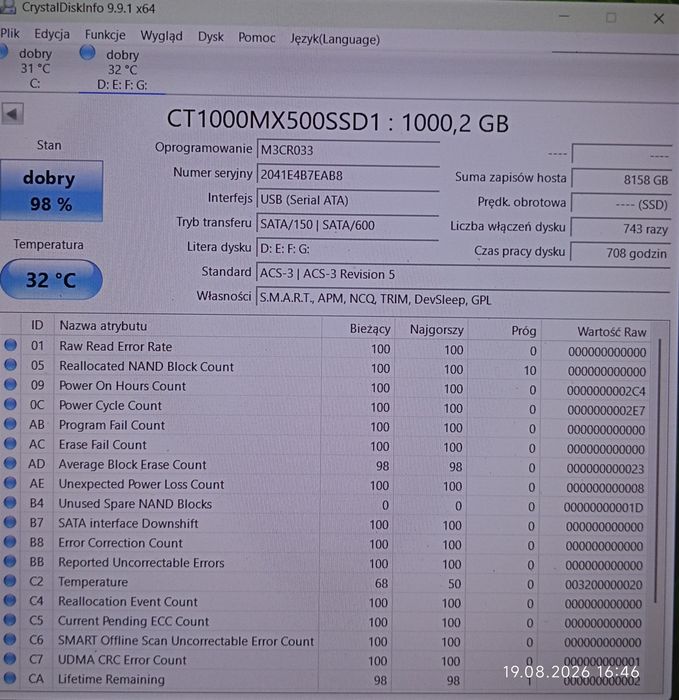
Task: Click the status icon for Program Fail Count
Action: click(10, 424)
